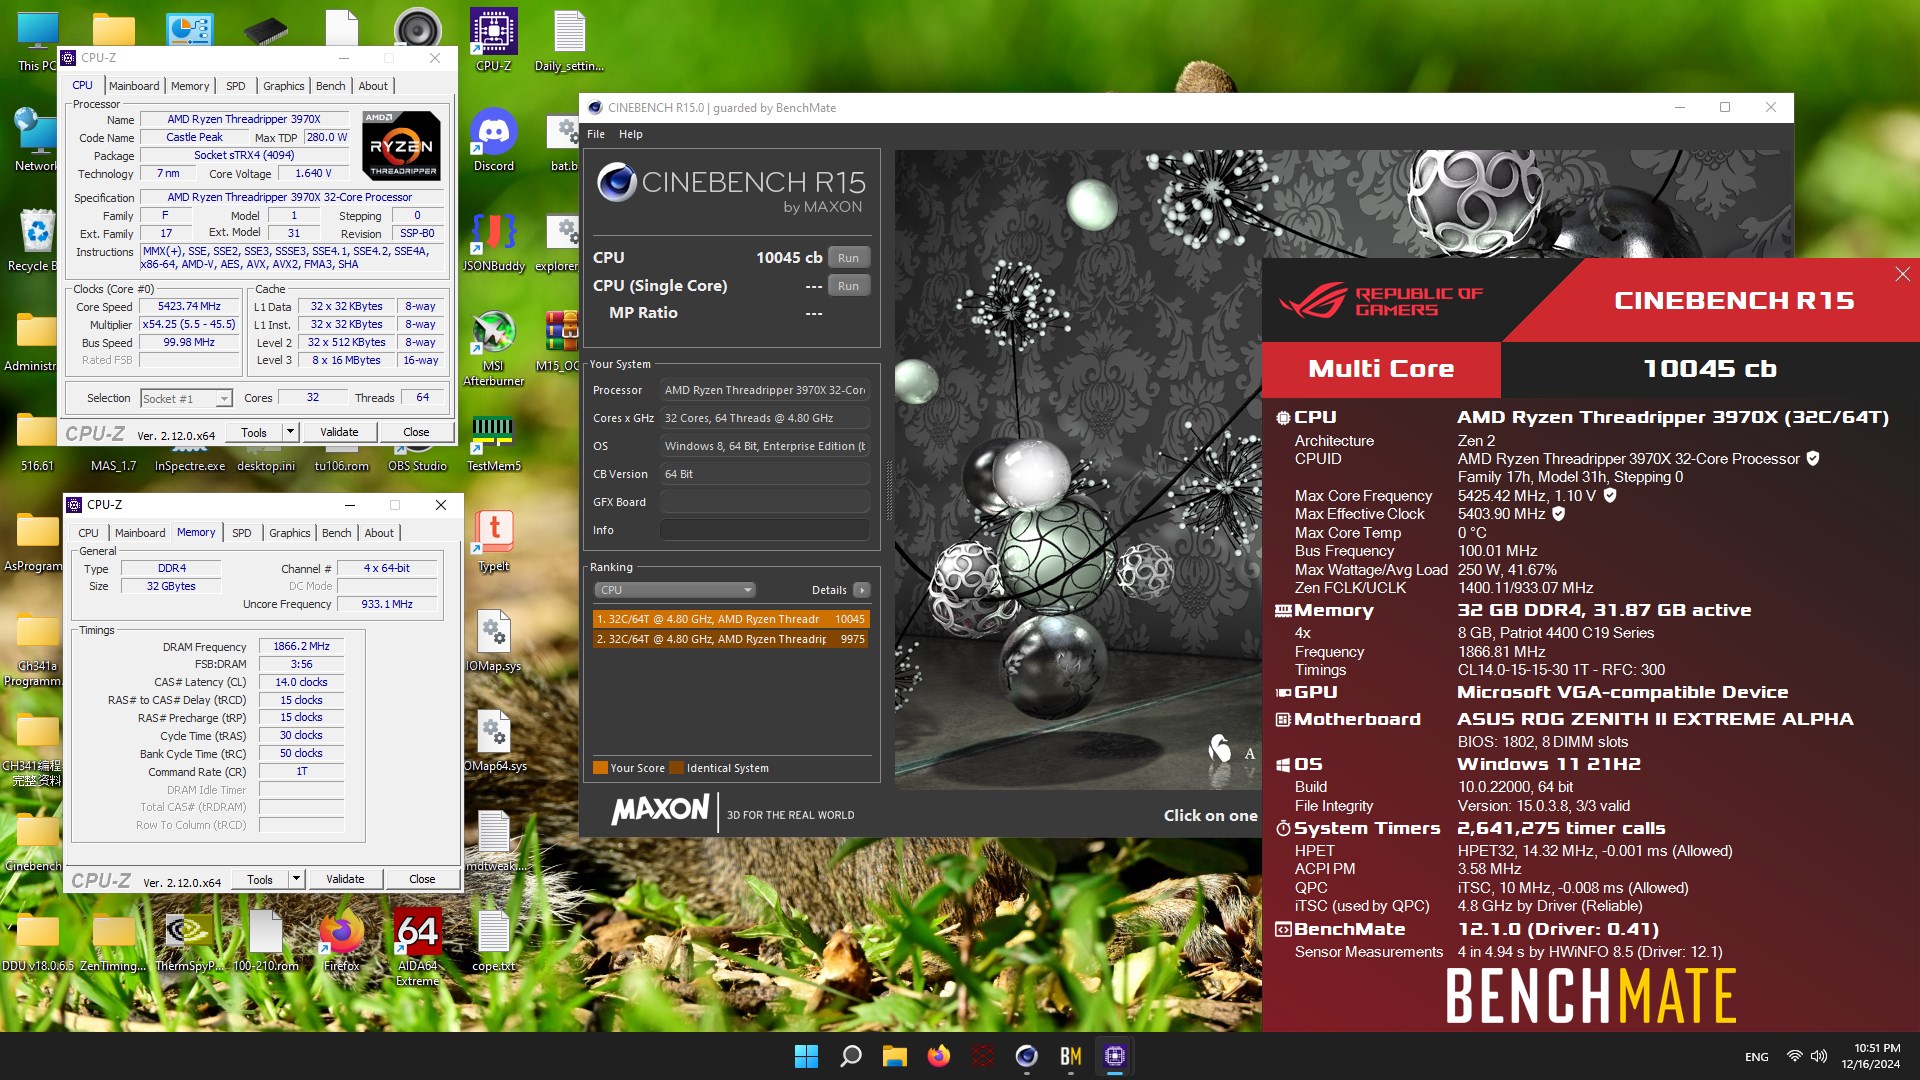Switch to SPD tab in upper CPU-Z
This screenshot has height=1080, width=1920.
pyautogui.click(x=236, y=86)
